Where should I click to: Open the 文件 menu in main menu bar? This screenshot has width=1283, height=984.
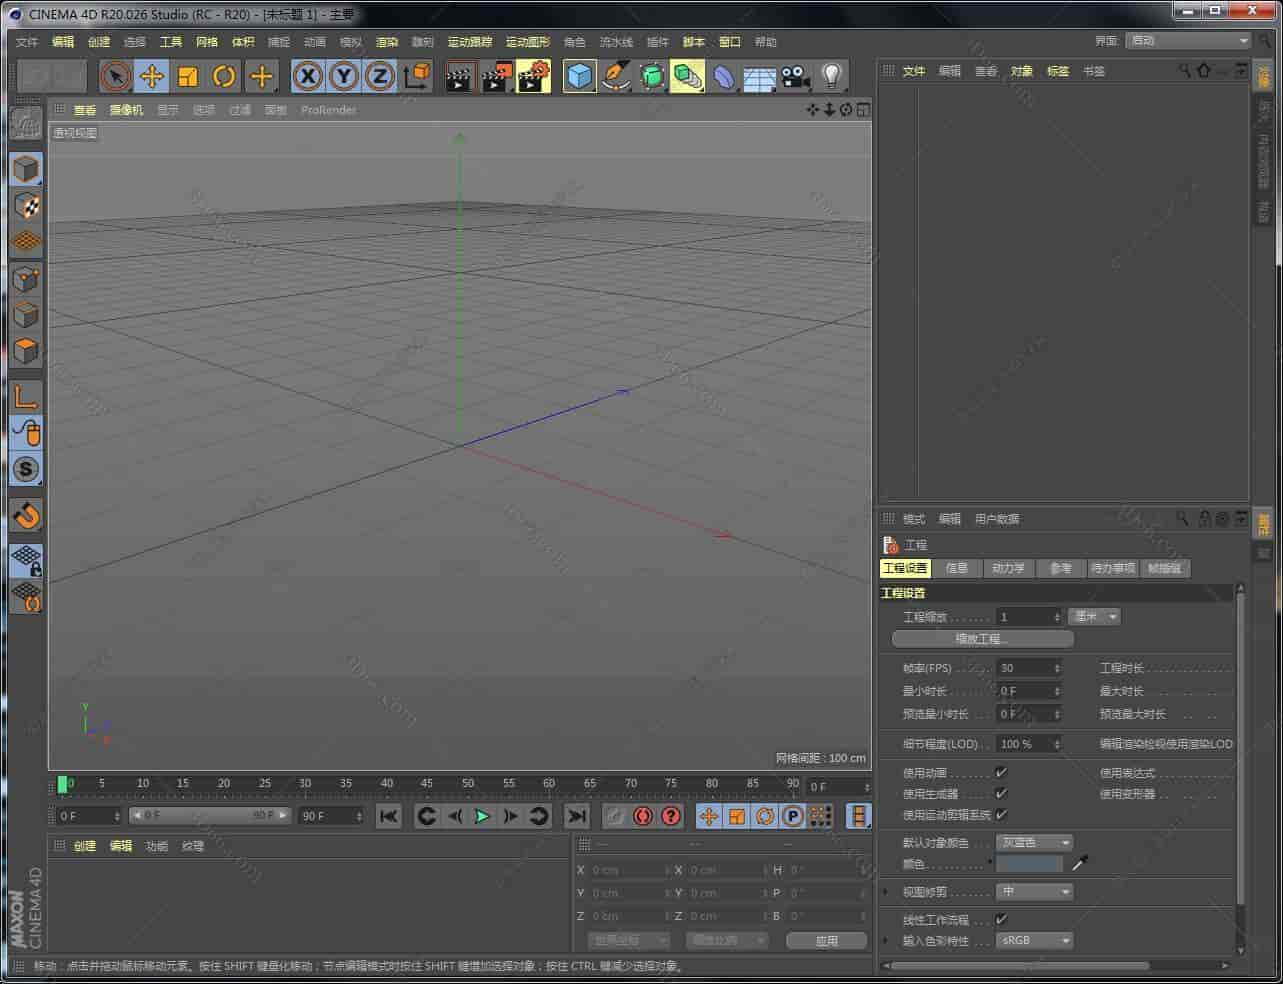point(27,42)
